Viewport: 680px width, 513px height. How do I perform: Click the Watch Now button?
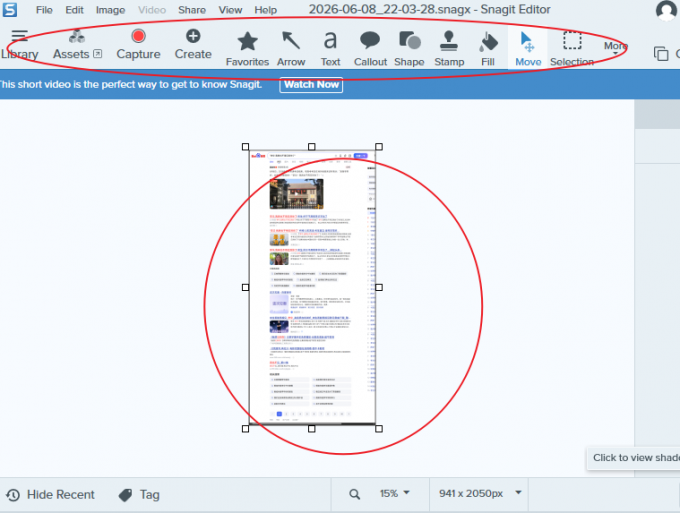pos(311,85)
